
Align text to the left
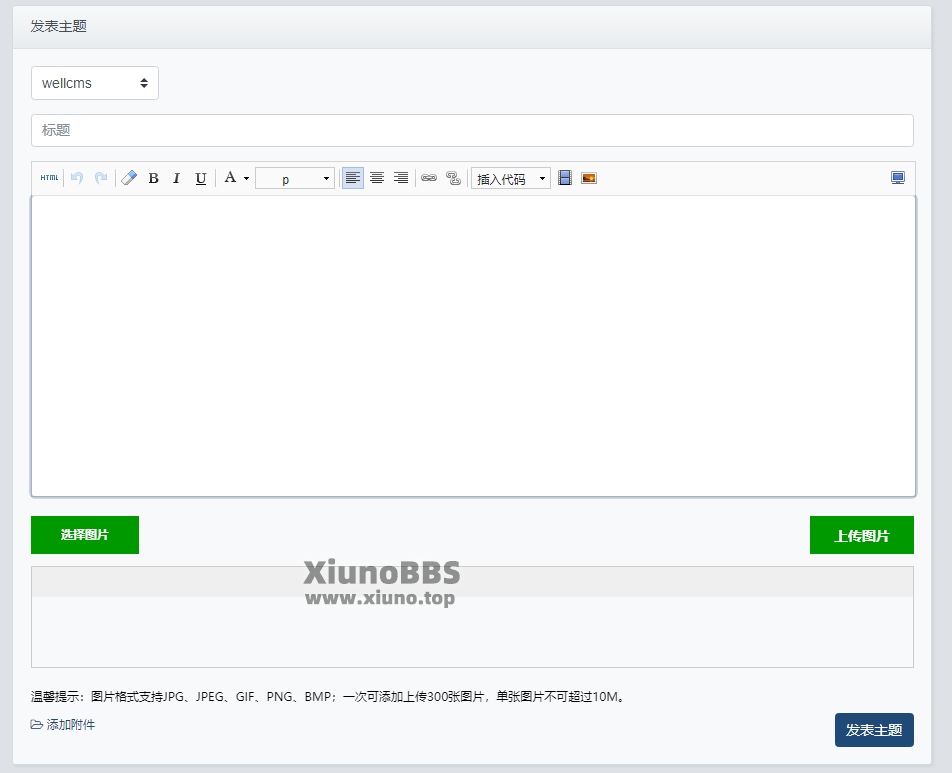tap(353, 178)
